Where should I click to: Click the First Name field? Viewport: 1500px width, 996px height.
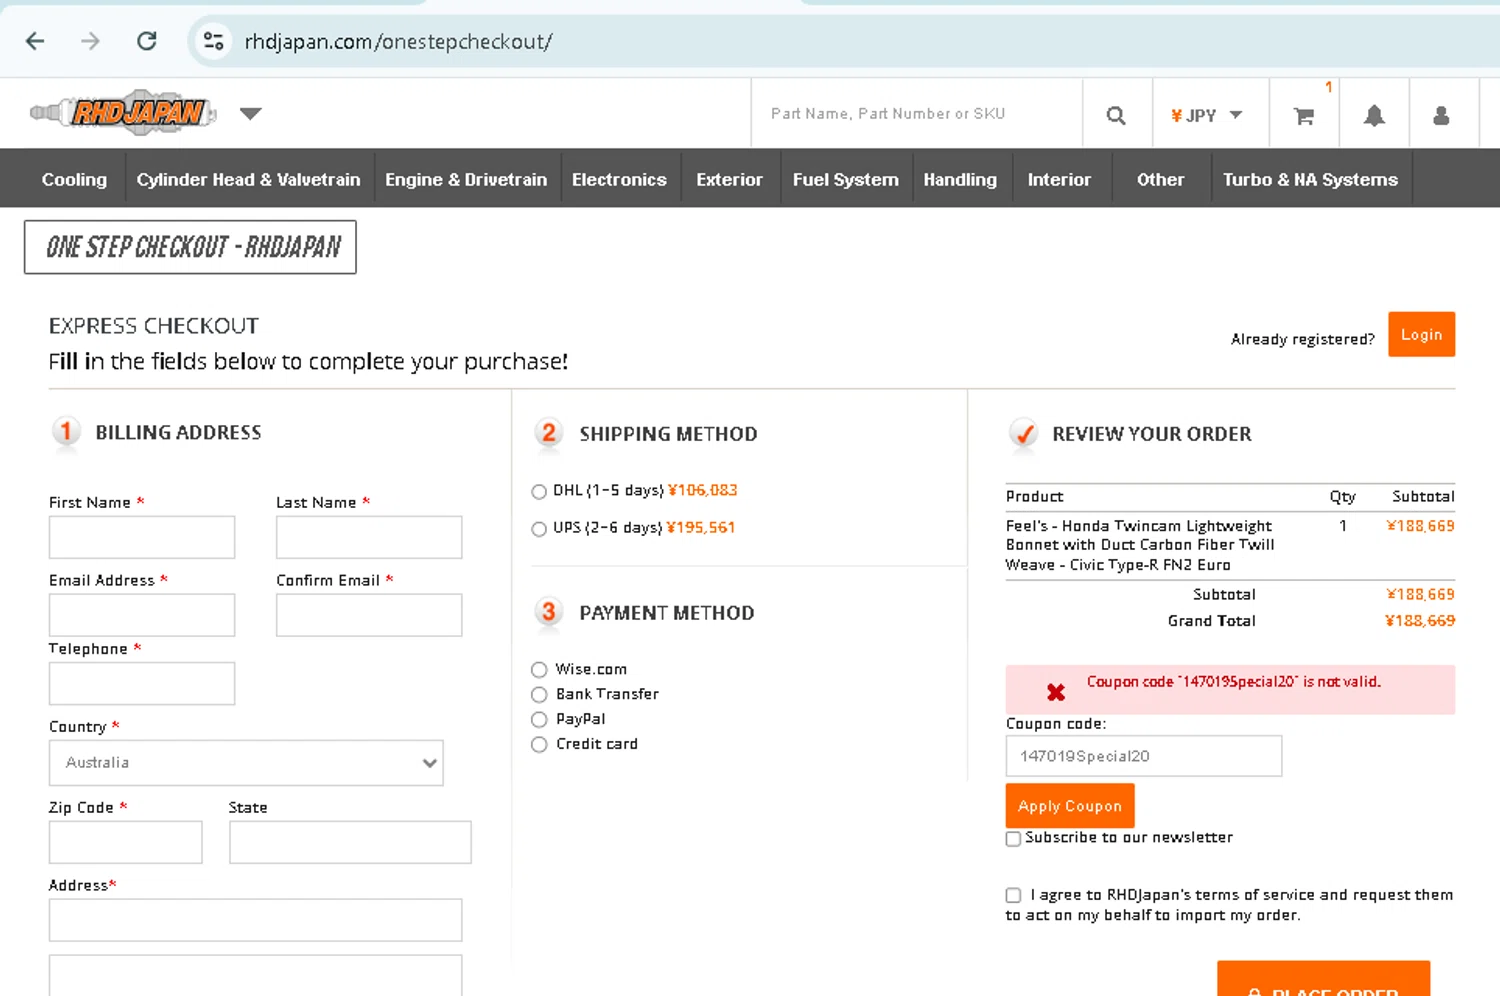(x=142, y=537)
